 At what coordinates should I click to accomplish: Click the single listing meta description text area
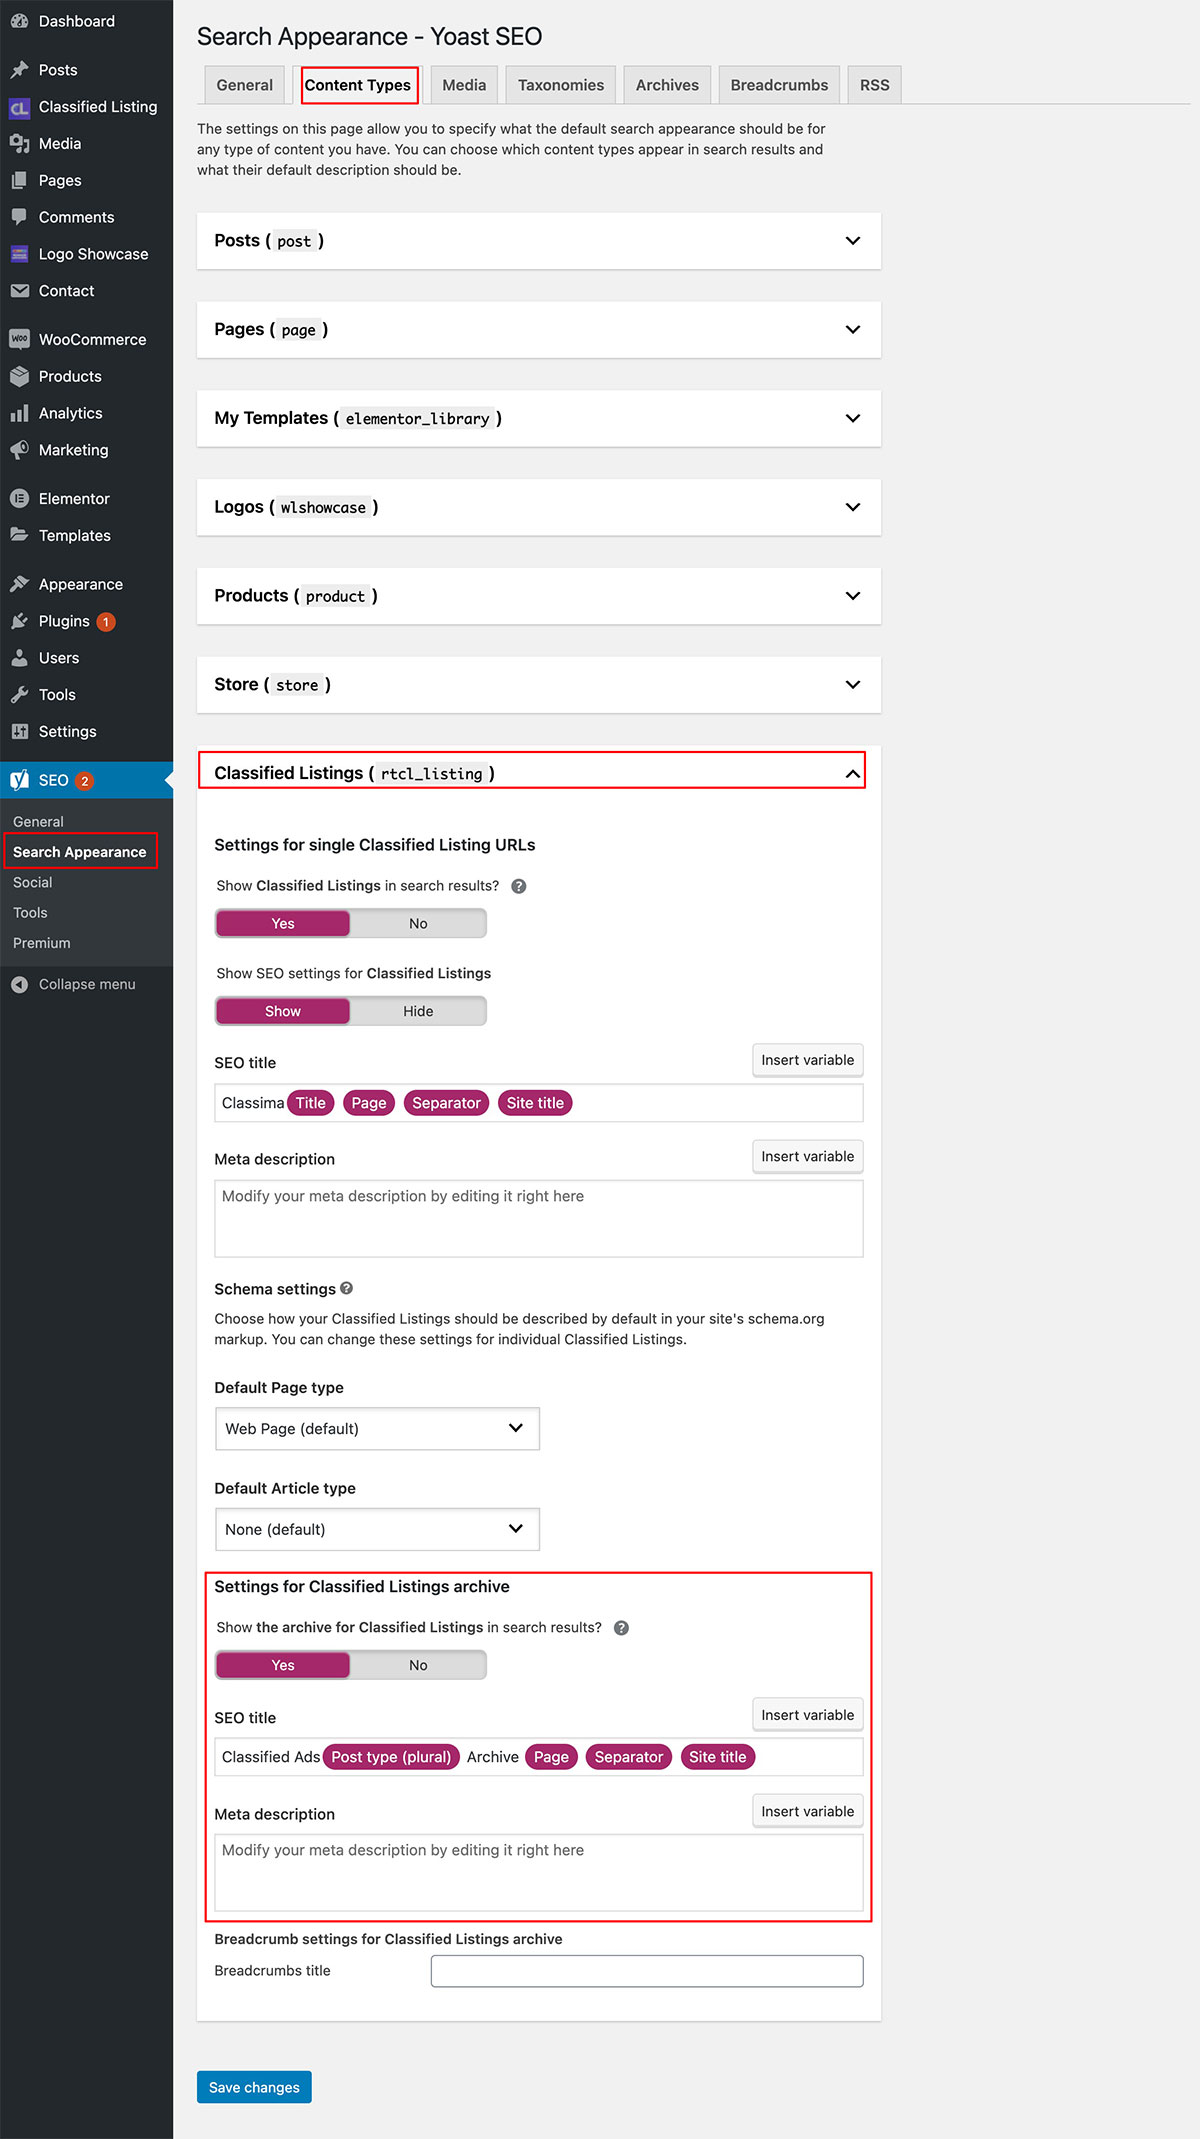539,1219
